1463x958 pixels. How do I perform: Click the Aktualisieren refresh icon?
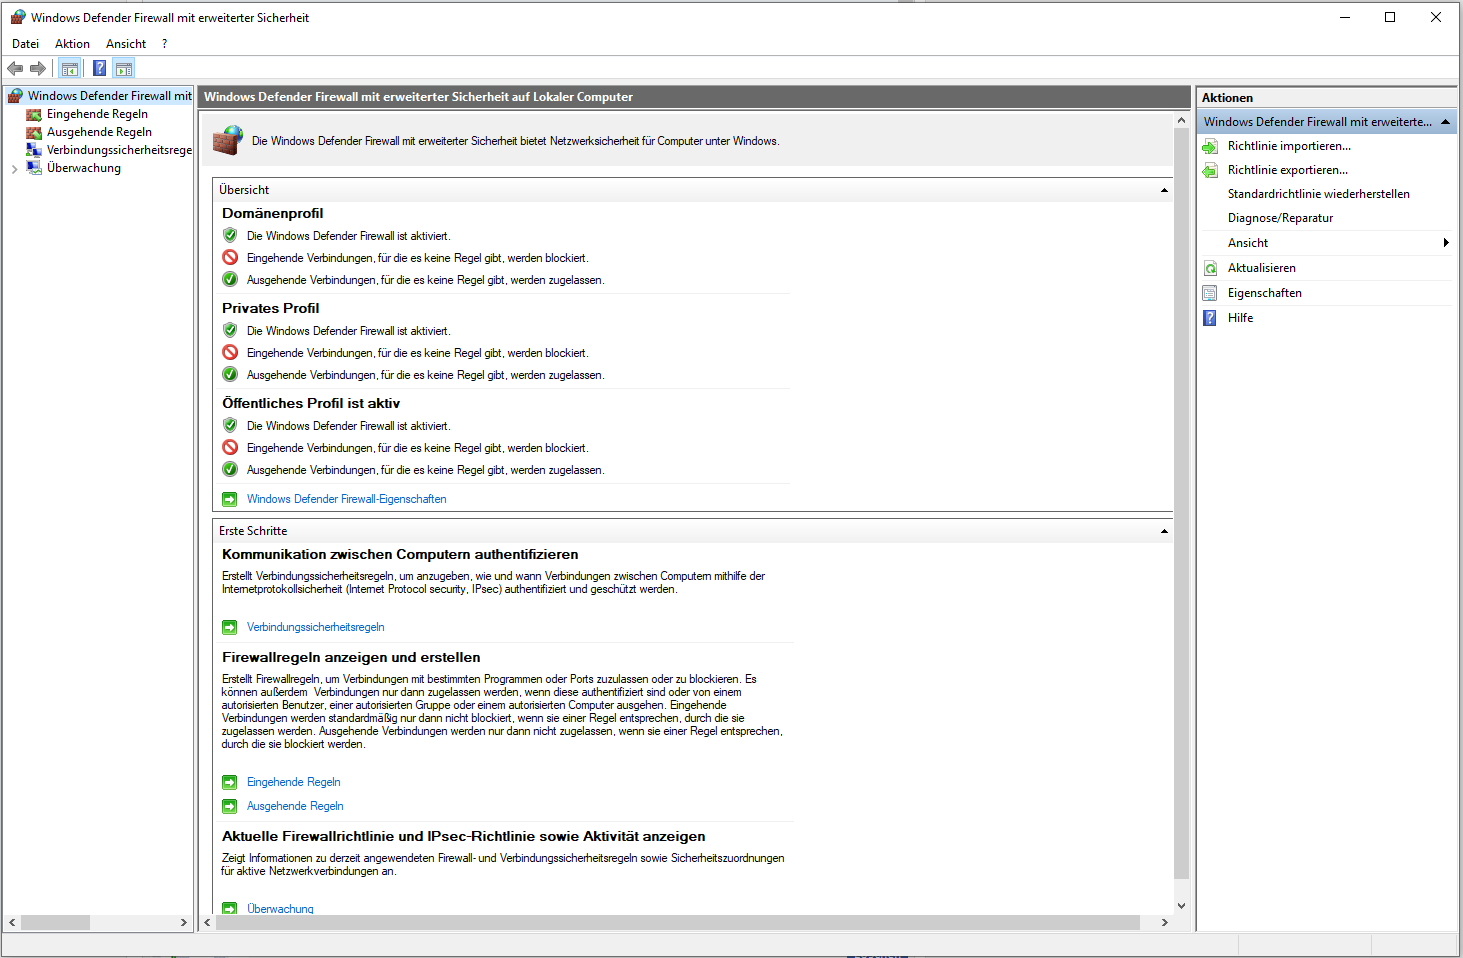(x=1210, y=267)
